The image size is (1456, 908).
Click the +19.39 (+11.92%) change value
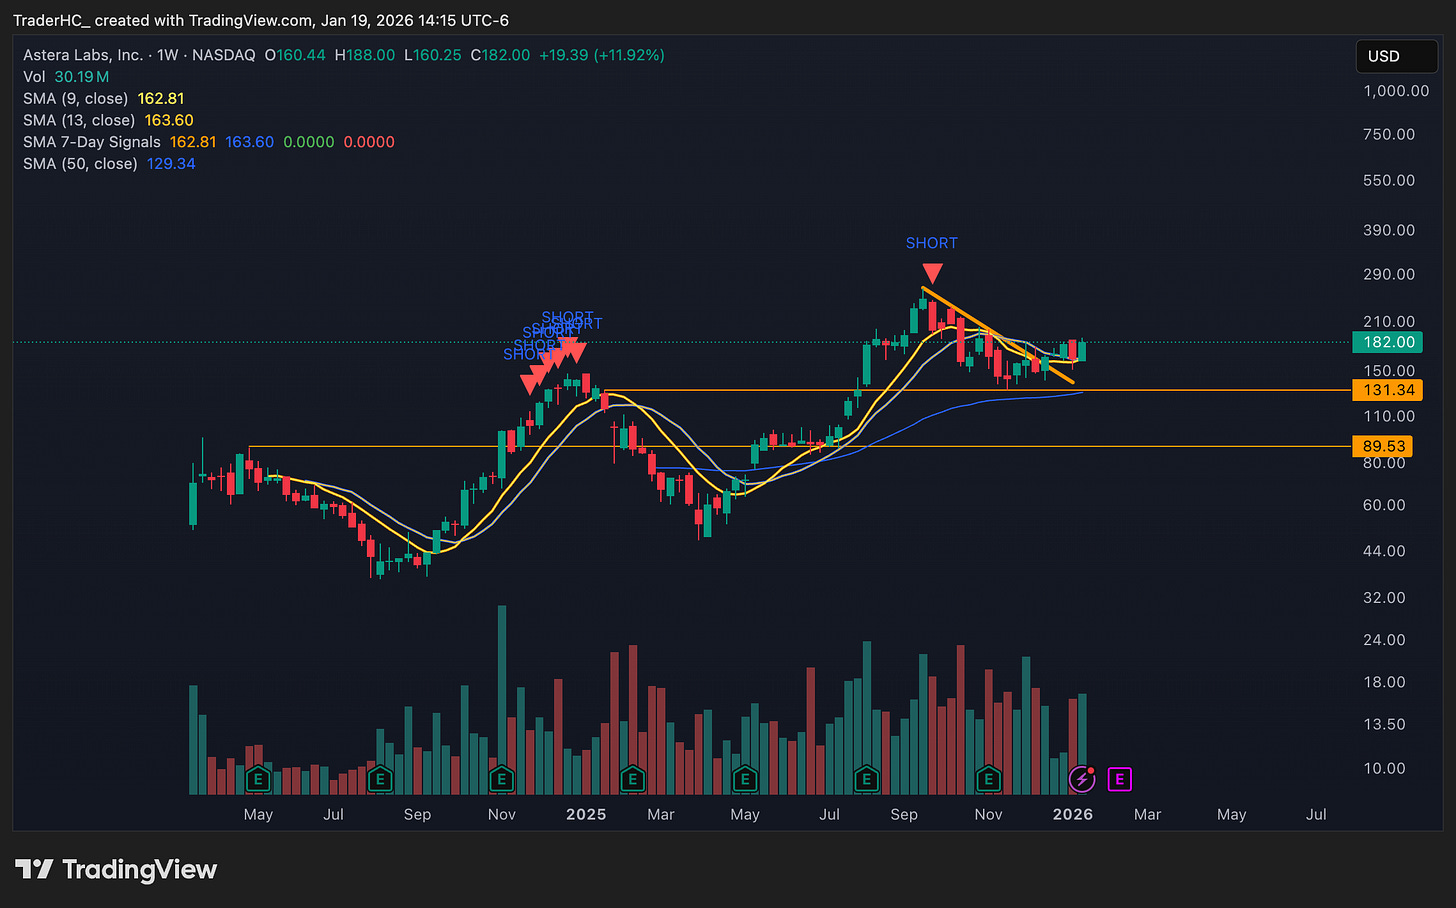pyautogui.click(x=601, y=55)
